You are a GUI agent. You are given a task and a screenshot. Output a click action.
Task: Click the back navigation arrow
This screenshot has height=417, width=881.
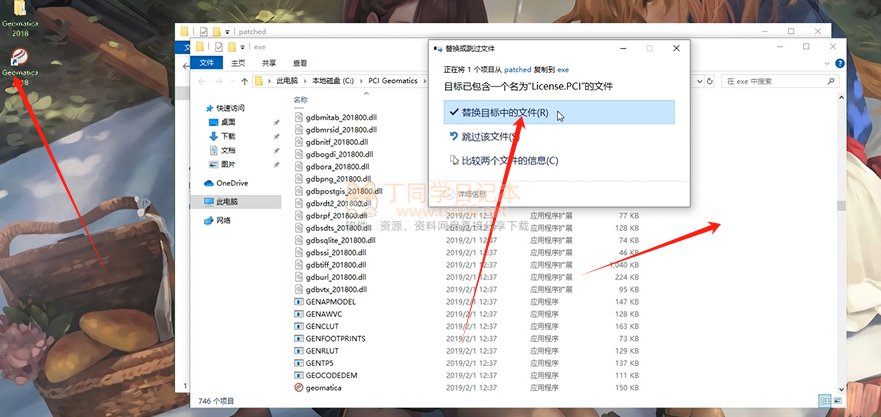pyautogui.click(x=199, y=80)
